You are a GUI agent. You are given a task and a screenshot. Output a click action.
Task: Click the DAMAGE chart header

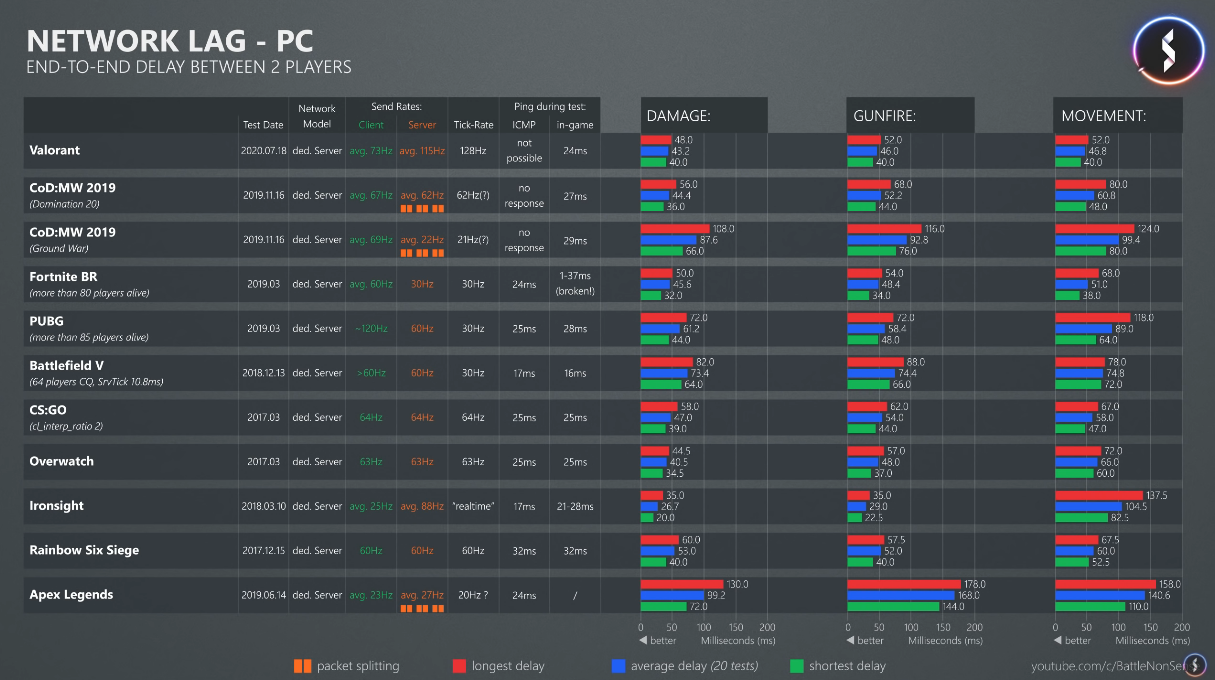pos(704,116)
